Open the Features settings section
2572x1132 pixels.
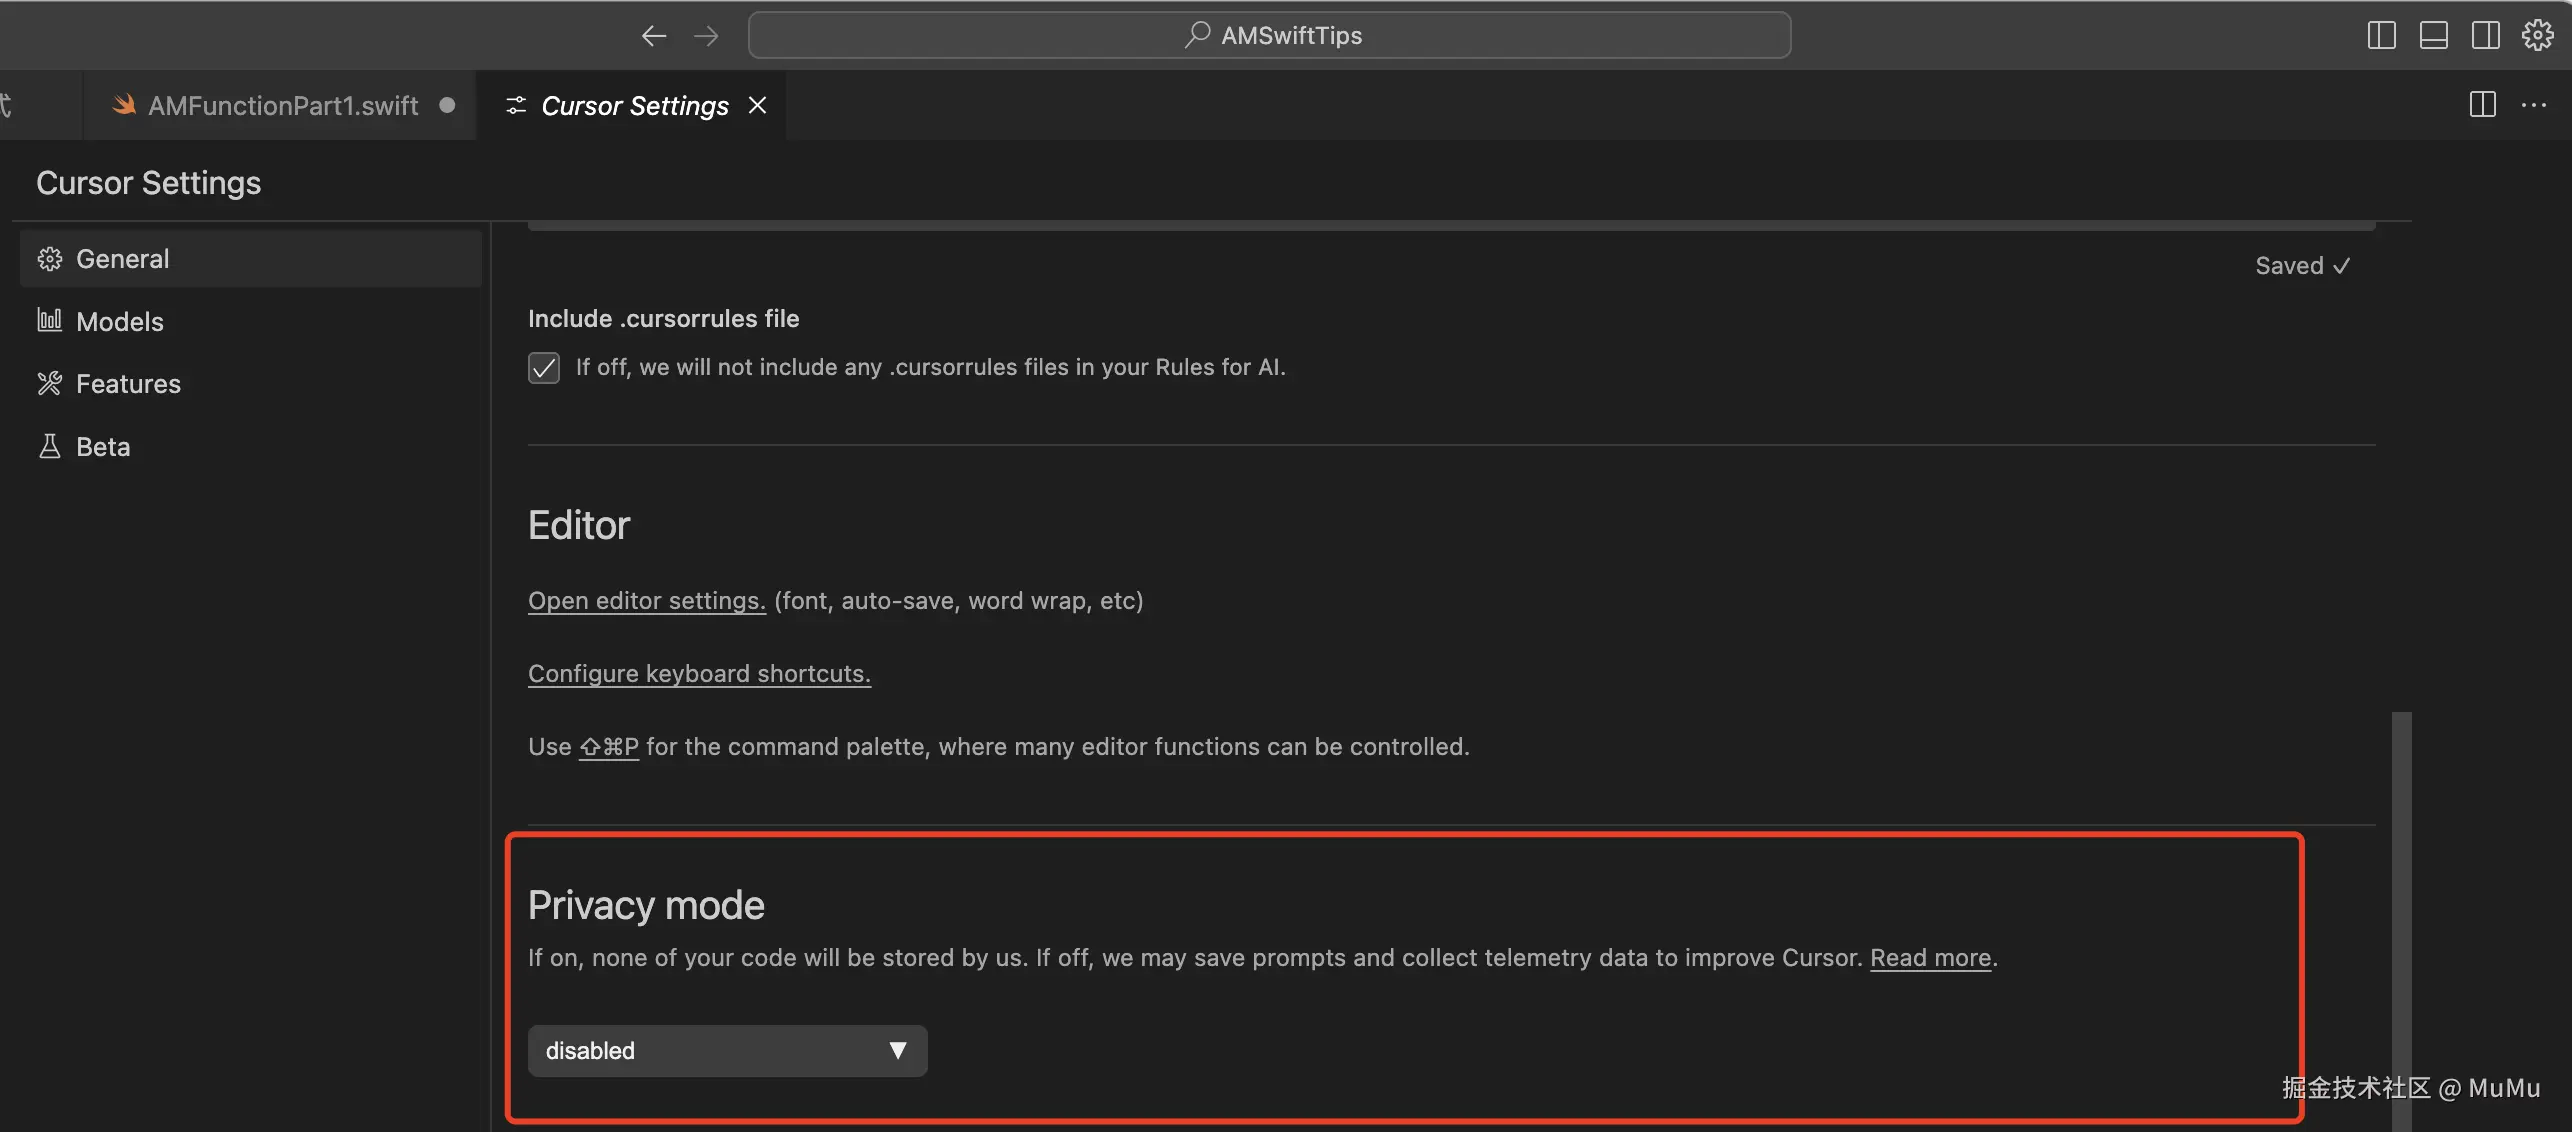(x=128, y=384)
